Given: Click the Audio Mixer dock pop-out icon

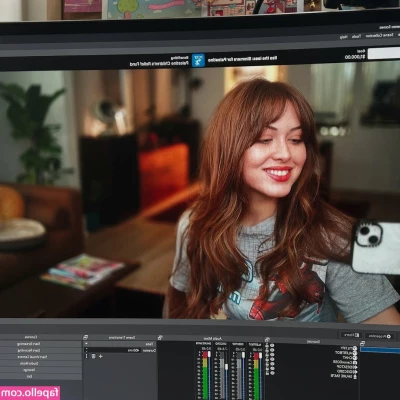Looking at the screenshot, I should [160, 338].
